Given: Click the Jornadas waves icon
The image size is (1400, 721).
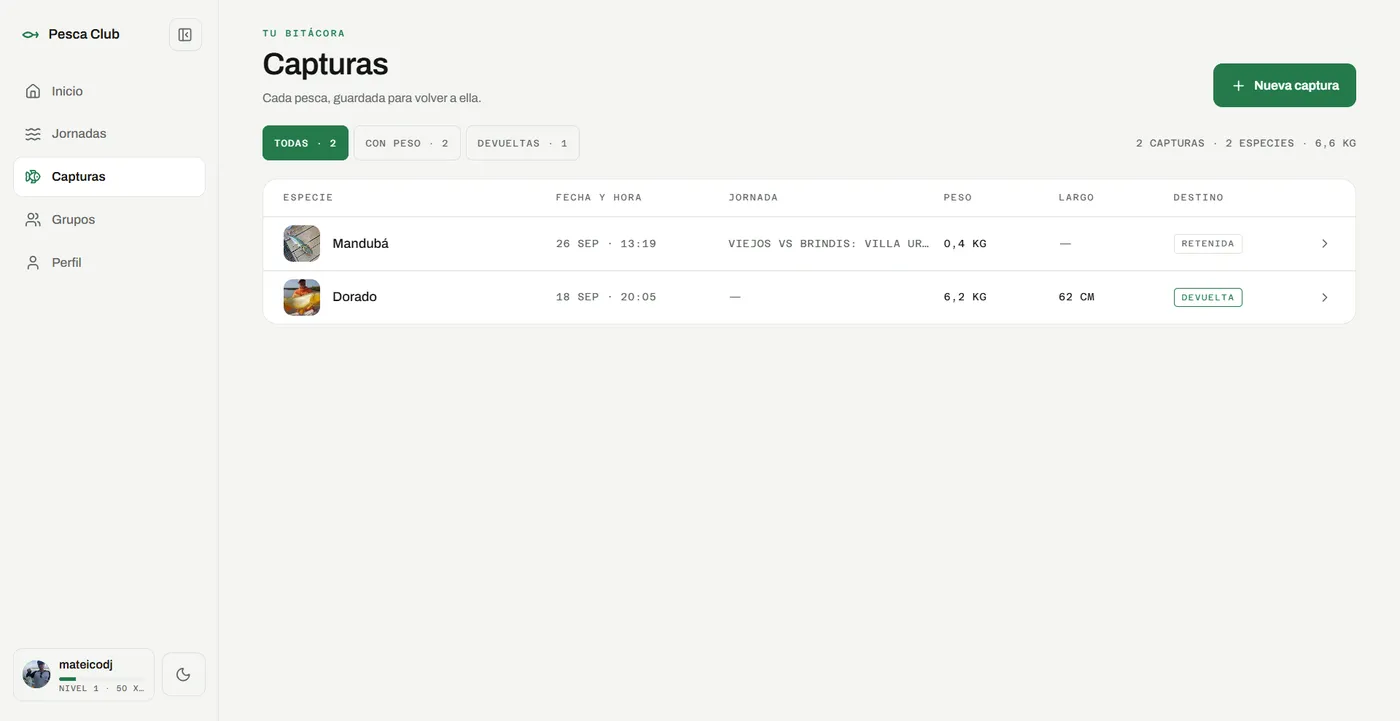Looking at the screenshot, I should coord(33,134).
